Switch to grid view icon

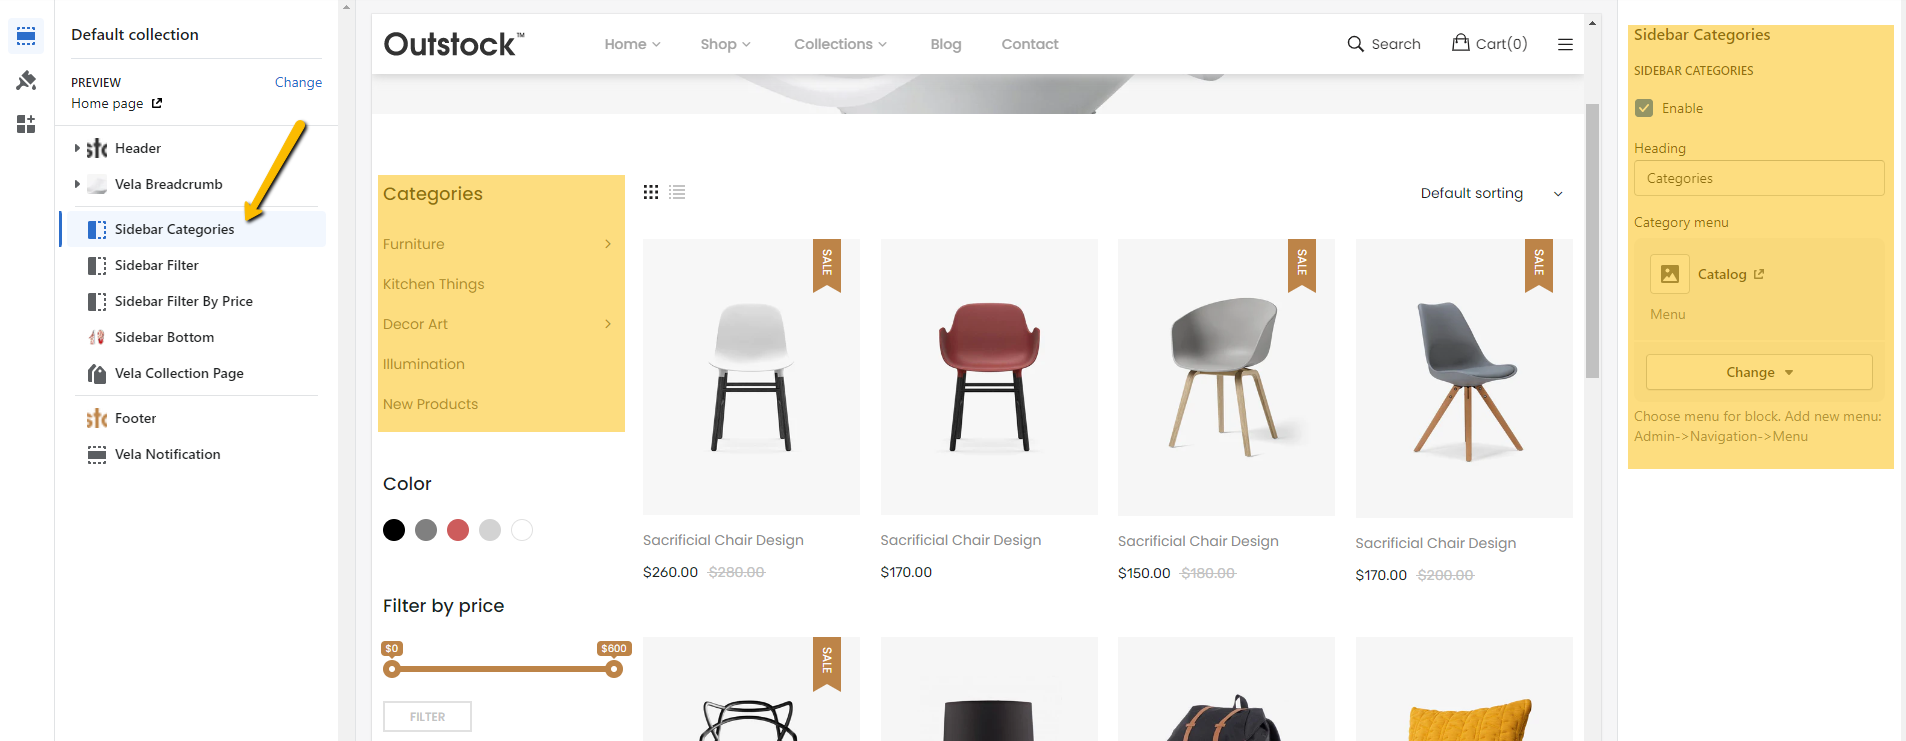click(x=651, y=192)
